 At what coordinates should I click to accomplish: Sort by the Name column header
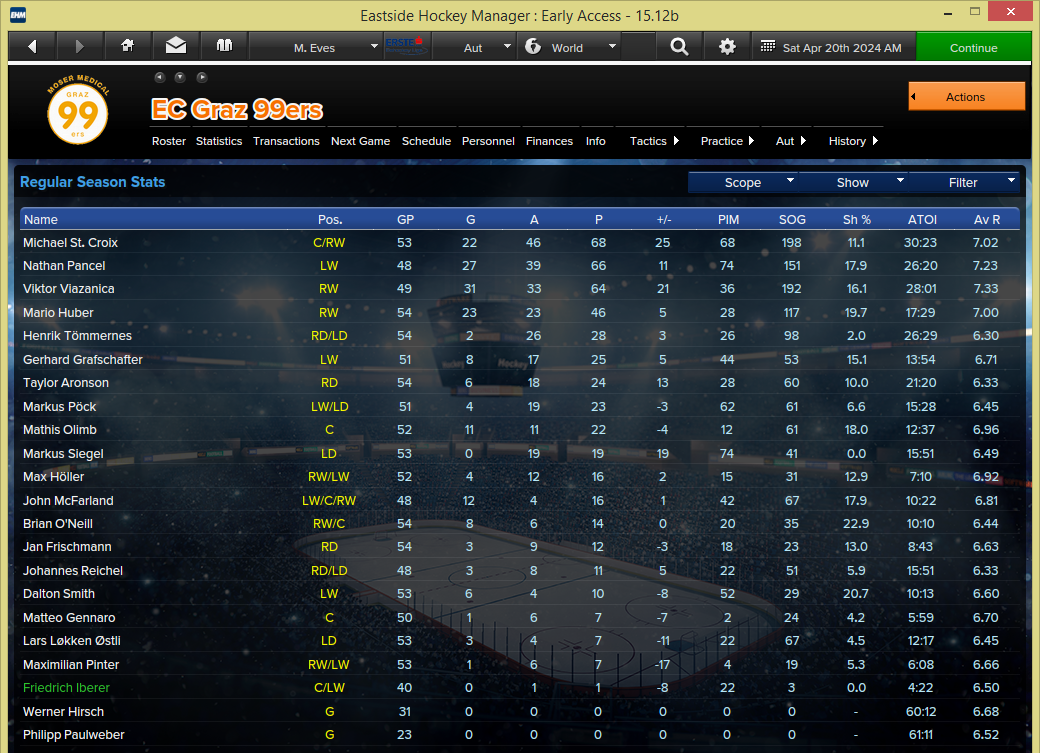coord(40,219)
